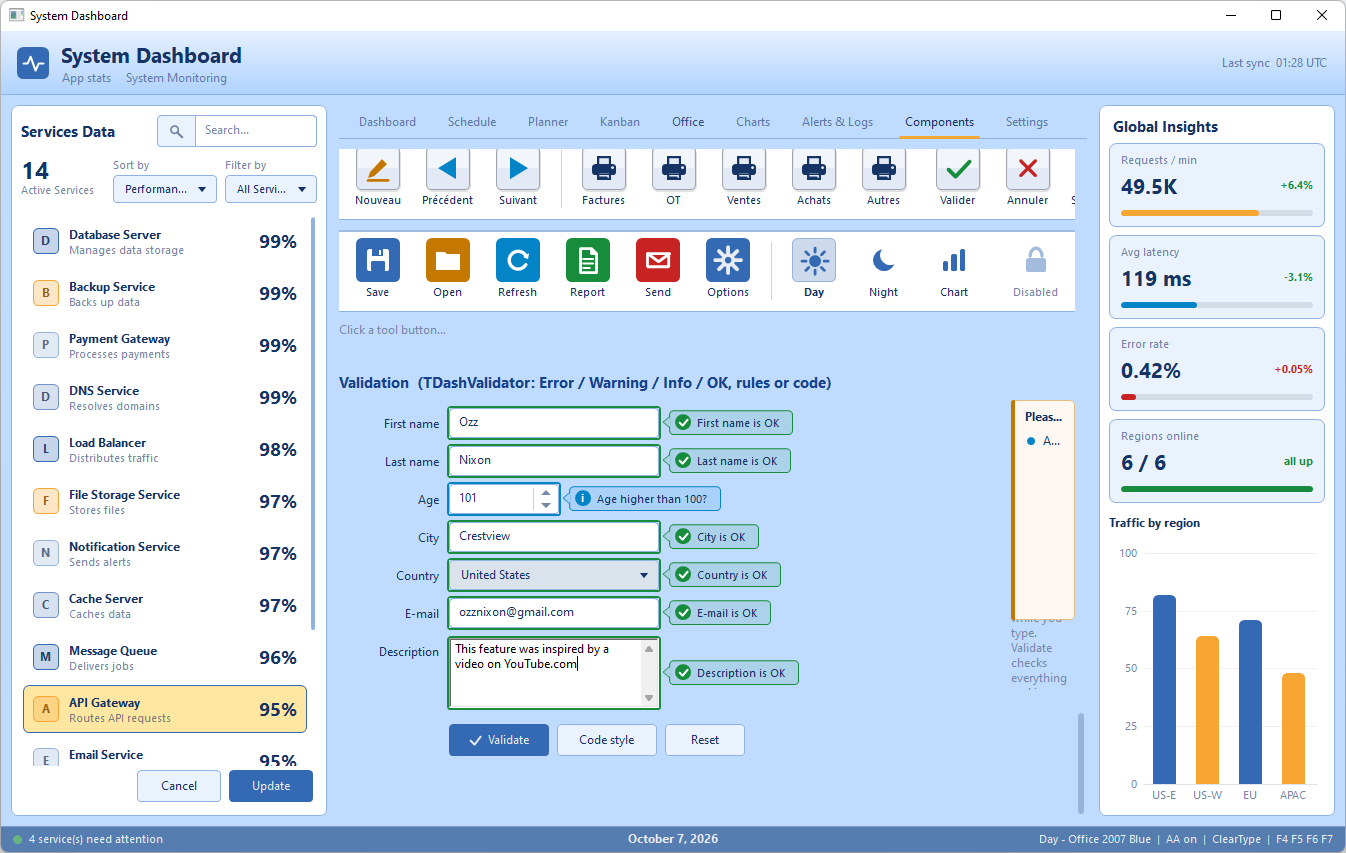
Task: Click the Requests / min progress bar
Action: coord(1217,213)
